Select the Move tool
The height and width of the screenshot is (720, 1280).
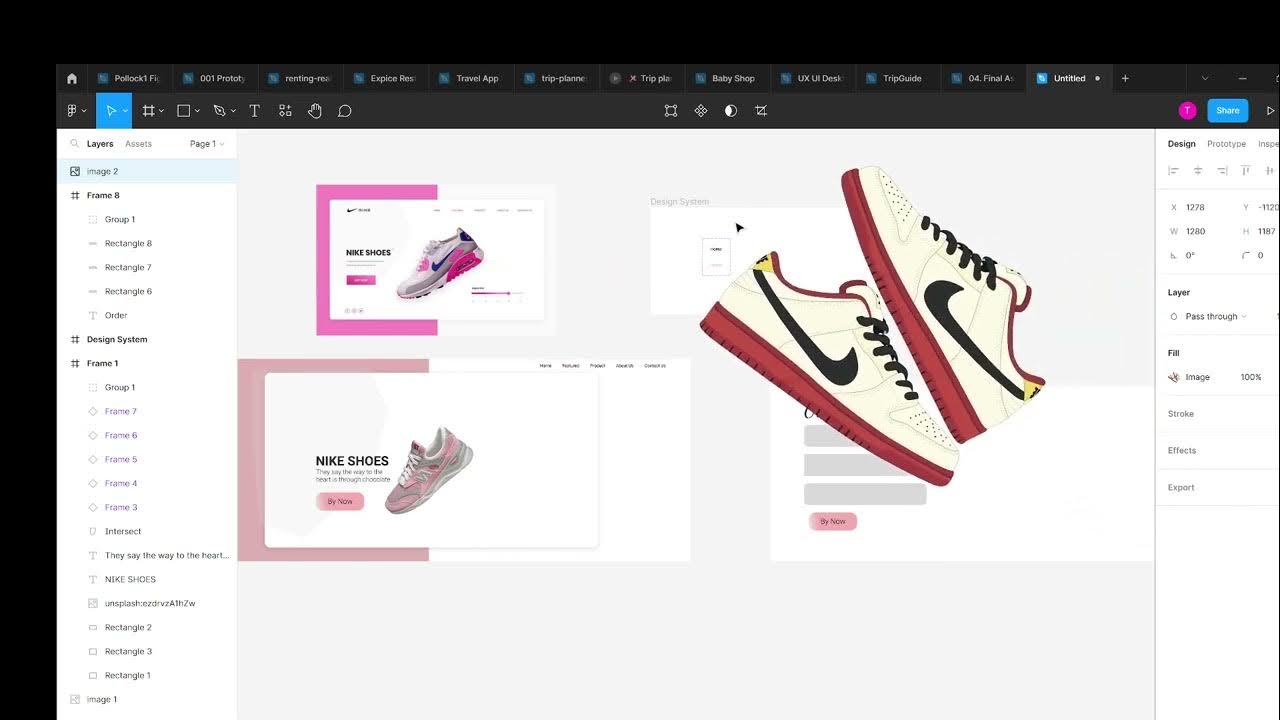(110, 111)
